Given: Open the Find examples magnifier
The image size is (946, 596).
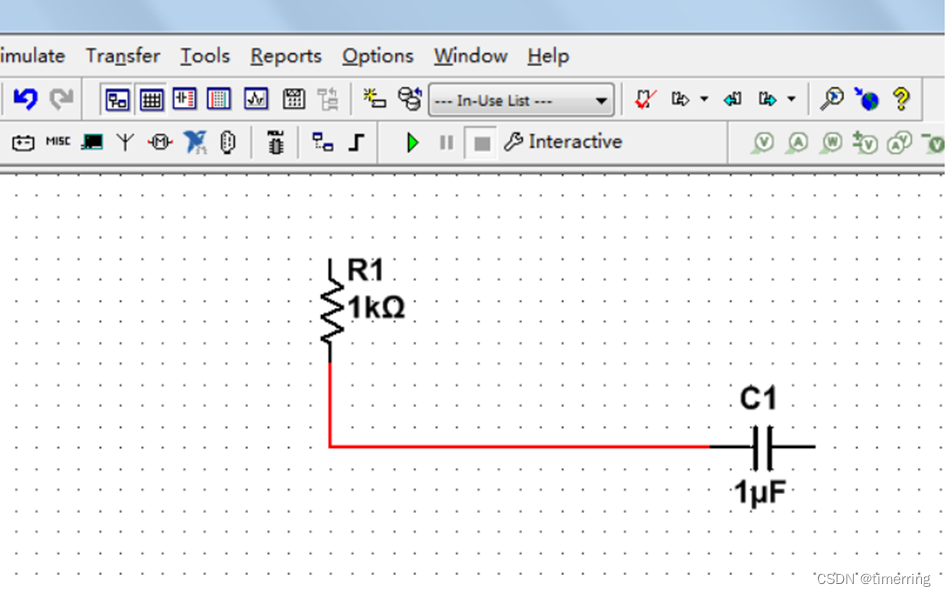Looking at the screenshot, I should pyautogui.click(x=831, y=99).
